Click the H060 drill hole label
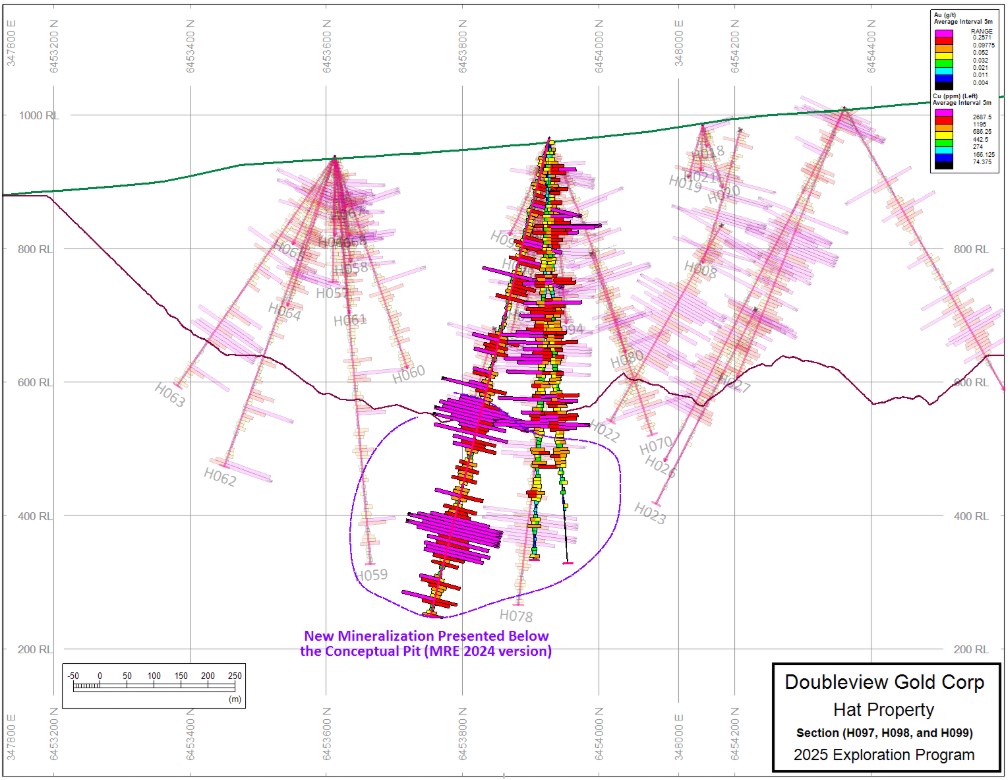Screen dimensions: 1008x780 [x=408, y=374]
